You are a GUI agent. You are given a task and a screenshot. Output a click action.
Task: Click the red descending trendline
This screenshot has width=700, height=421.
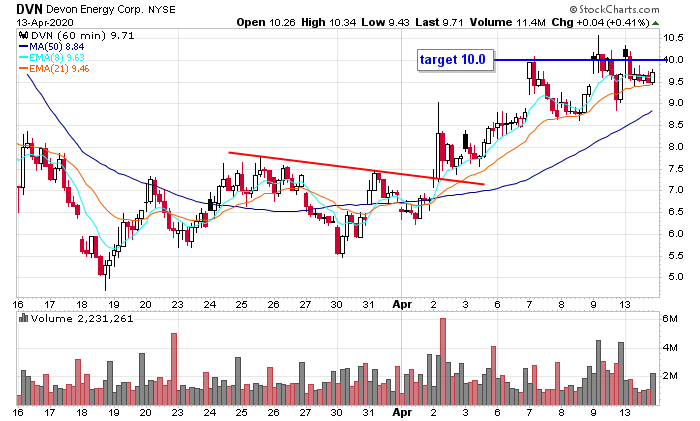click(x=356, y=168)
